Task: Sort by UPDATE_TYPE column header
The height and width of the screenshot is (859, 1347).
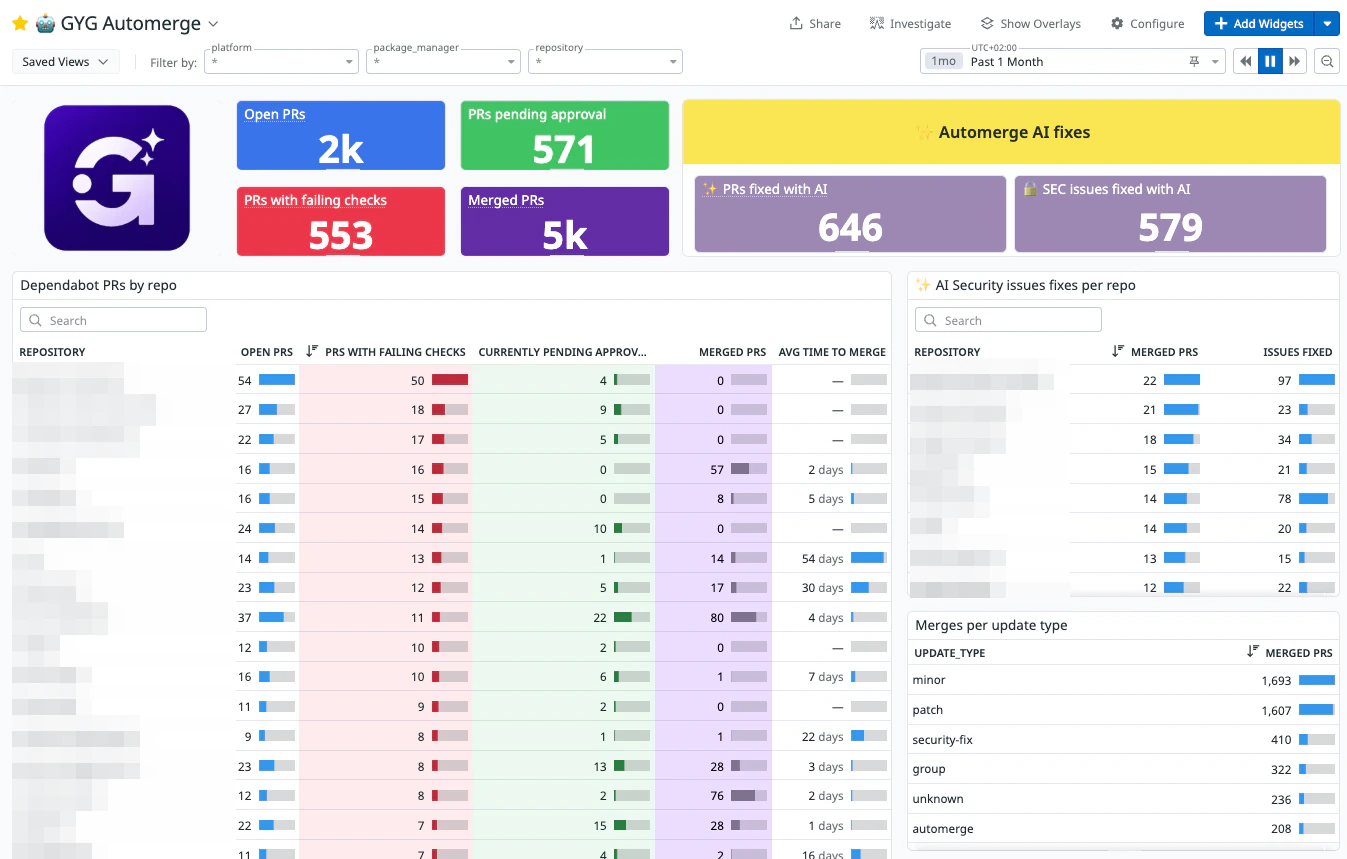Action: 949,653
